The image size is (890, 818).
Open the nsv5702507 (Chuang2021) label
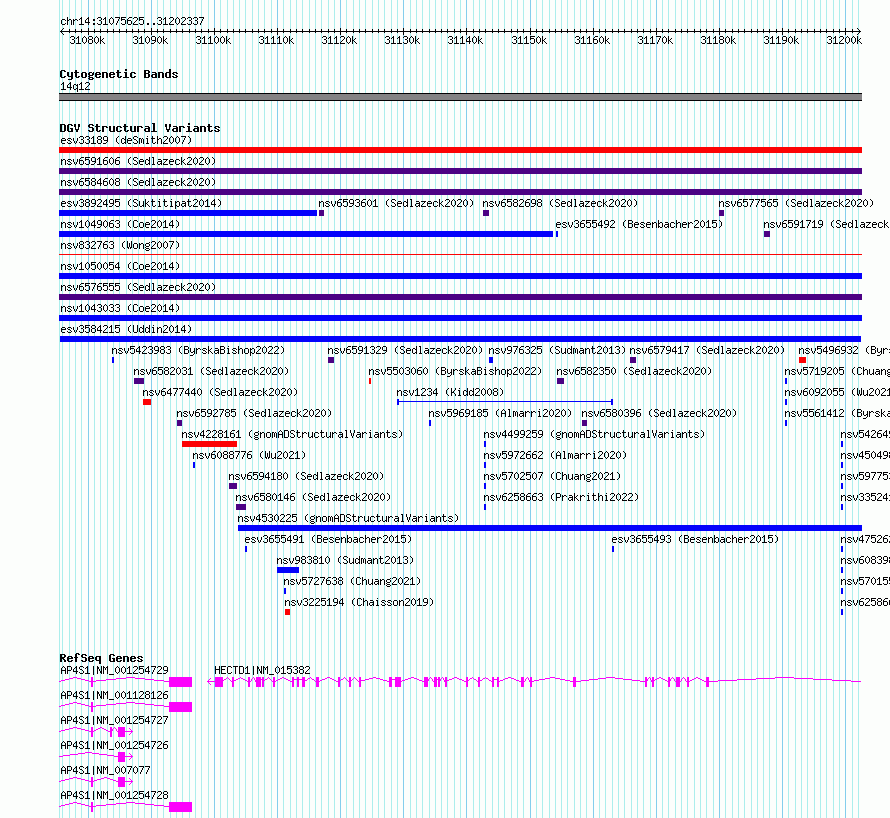click(552, 476)
